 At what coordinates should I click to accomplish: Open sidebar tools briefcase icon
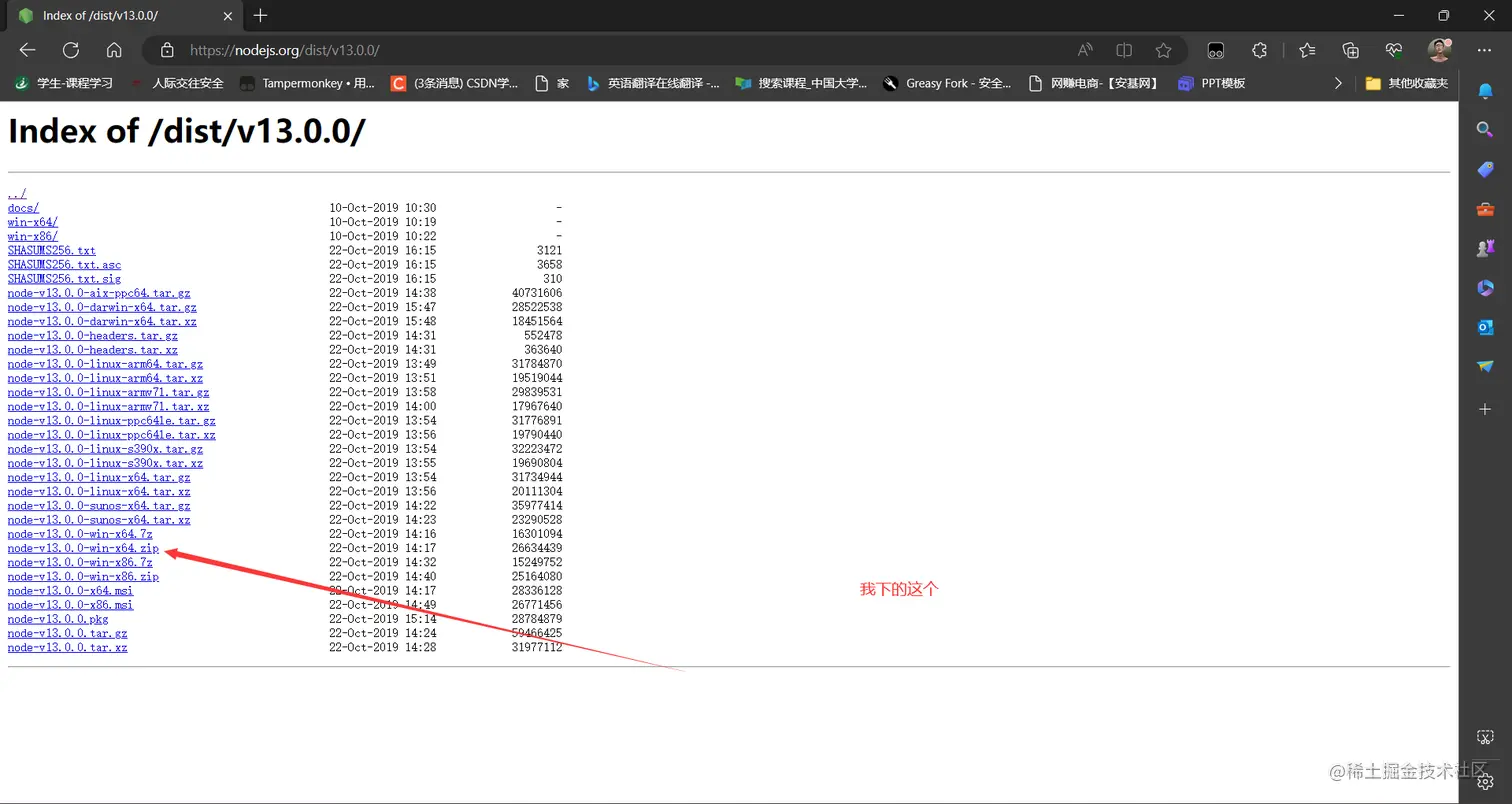click(x=1485, y=209)
